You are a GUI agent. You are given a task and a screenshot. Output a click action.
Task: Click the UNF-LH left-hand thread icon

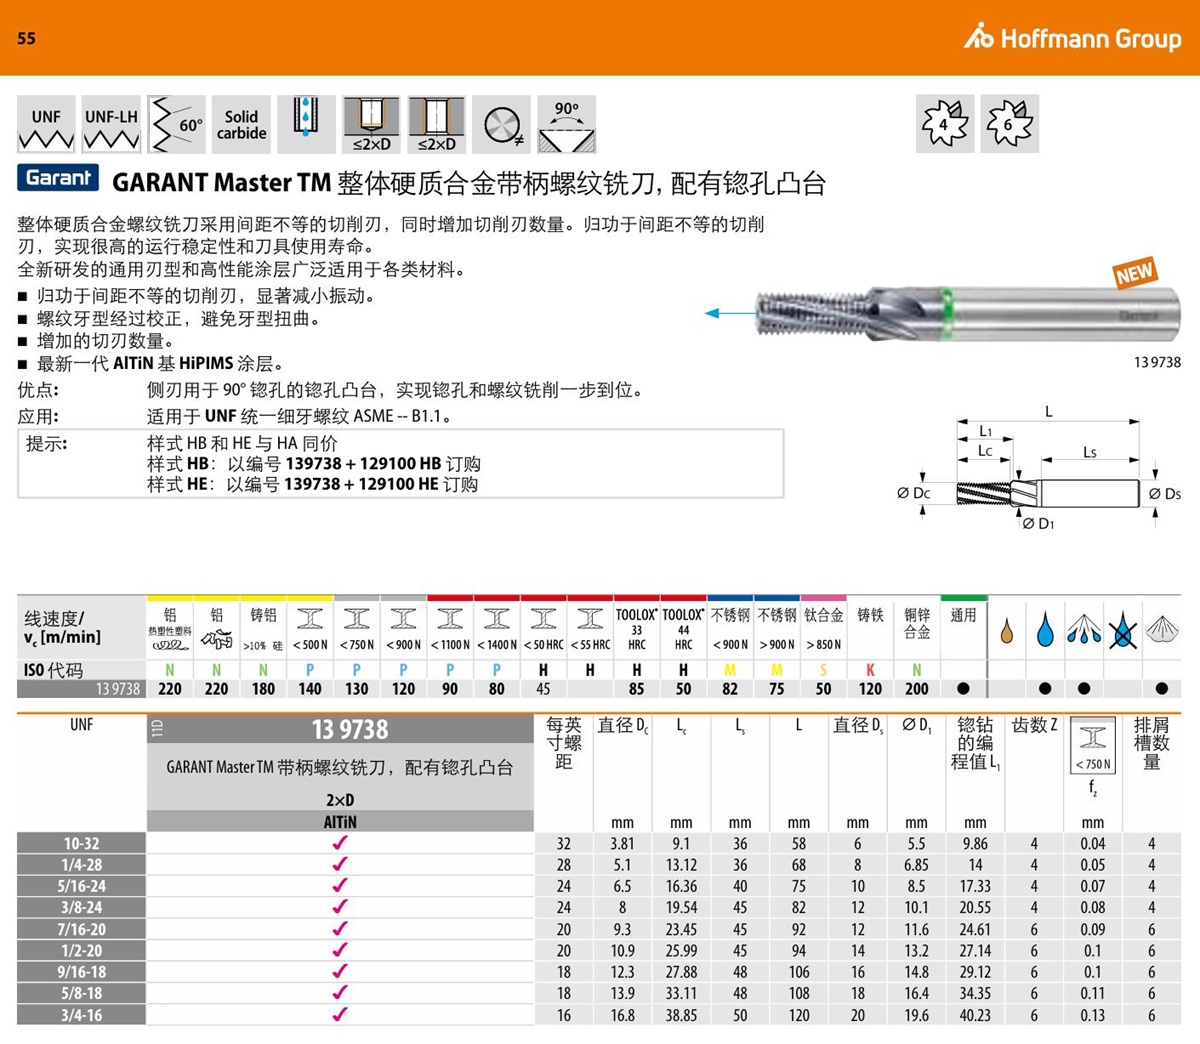coord(111,125)
